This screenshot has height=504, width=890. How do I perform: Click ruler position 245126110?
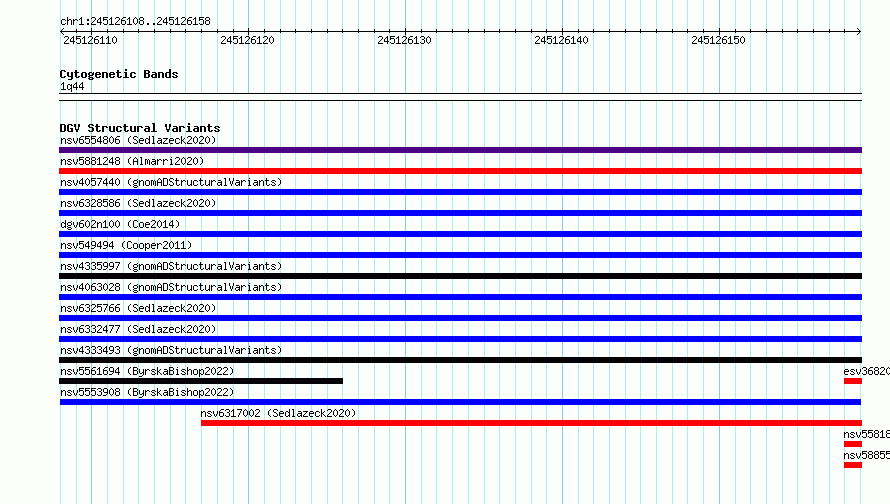[90, 40]
